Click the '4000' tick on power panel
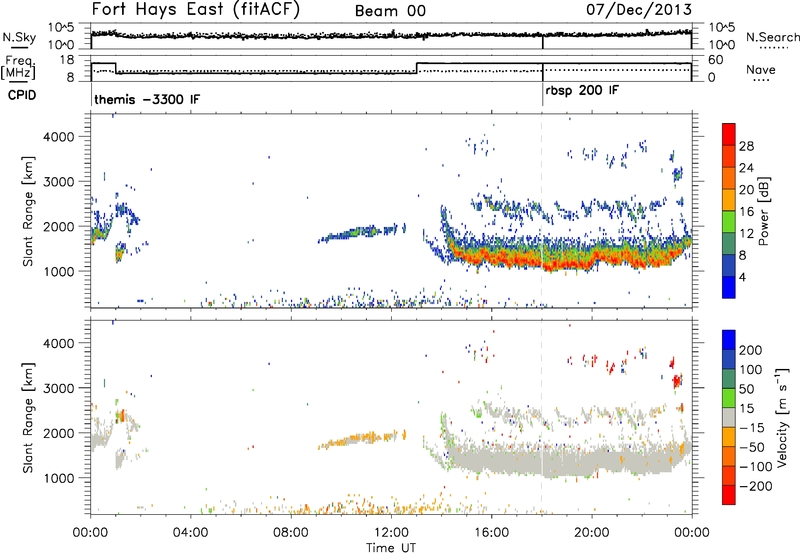This screenshot has height=554, width=800. click(59, 137)
